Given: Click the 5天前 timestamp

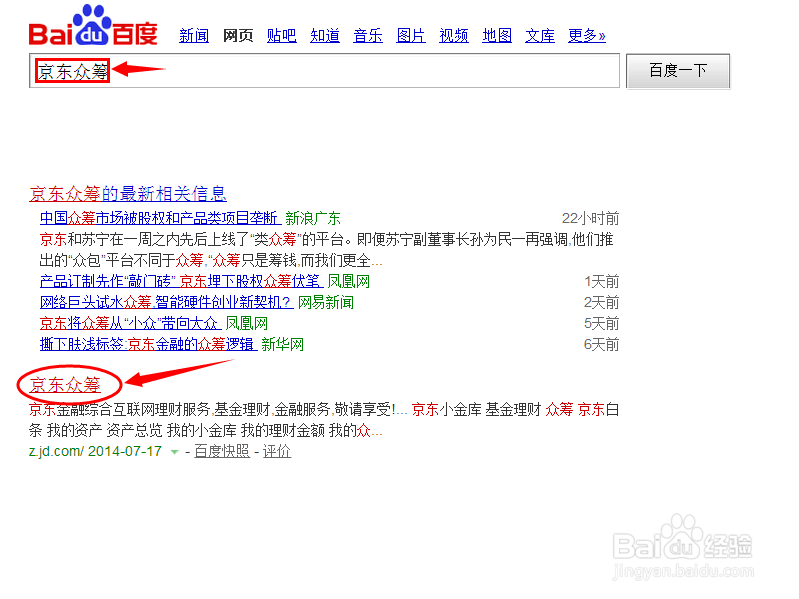Looking at the screenshot, I should tap(601, 323).
